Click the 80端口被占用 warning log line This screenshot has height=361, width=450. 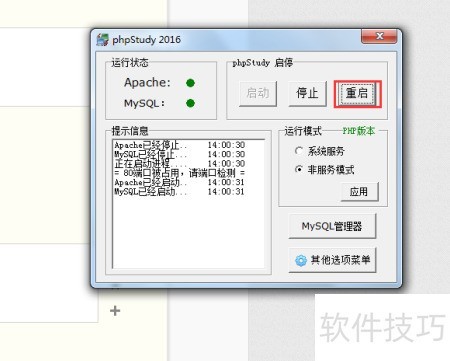pyautogui.click(x=179, y=173)
